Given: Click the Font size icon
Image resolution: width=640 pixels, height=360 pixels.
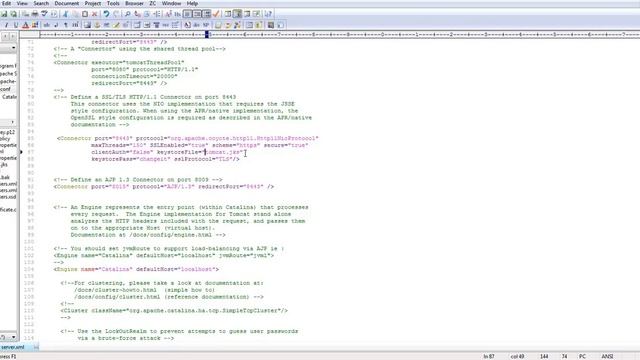Looking at the screenshot, I should 168,14.
